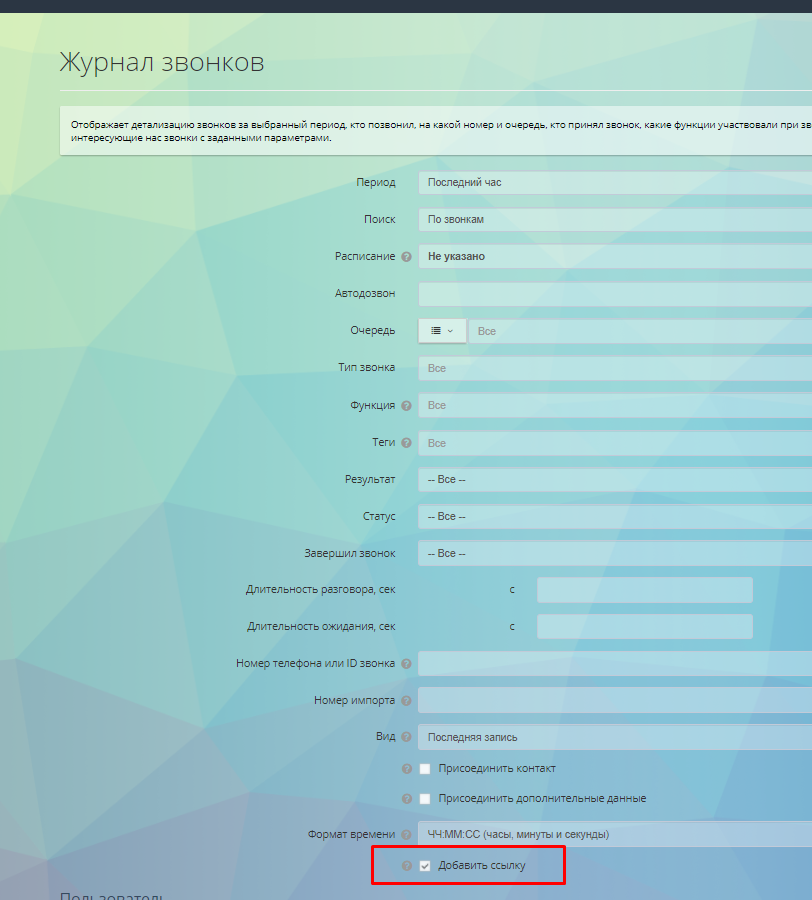Open Формат времени dropdown
The width and height of the screenshot is (812, 900).
[x=614, y=834]
